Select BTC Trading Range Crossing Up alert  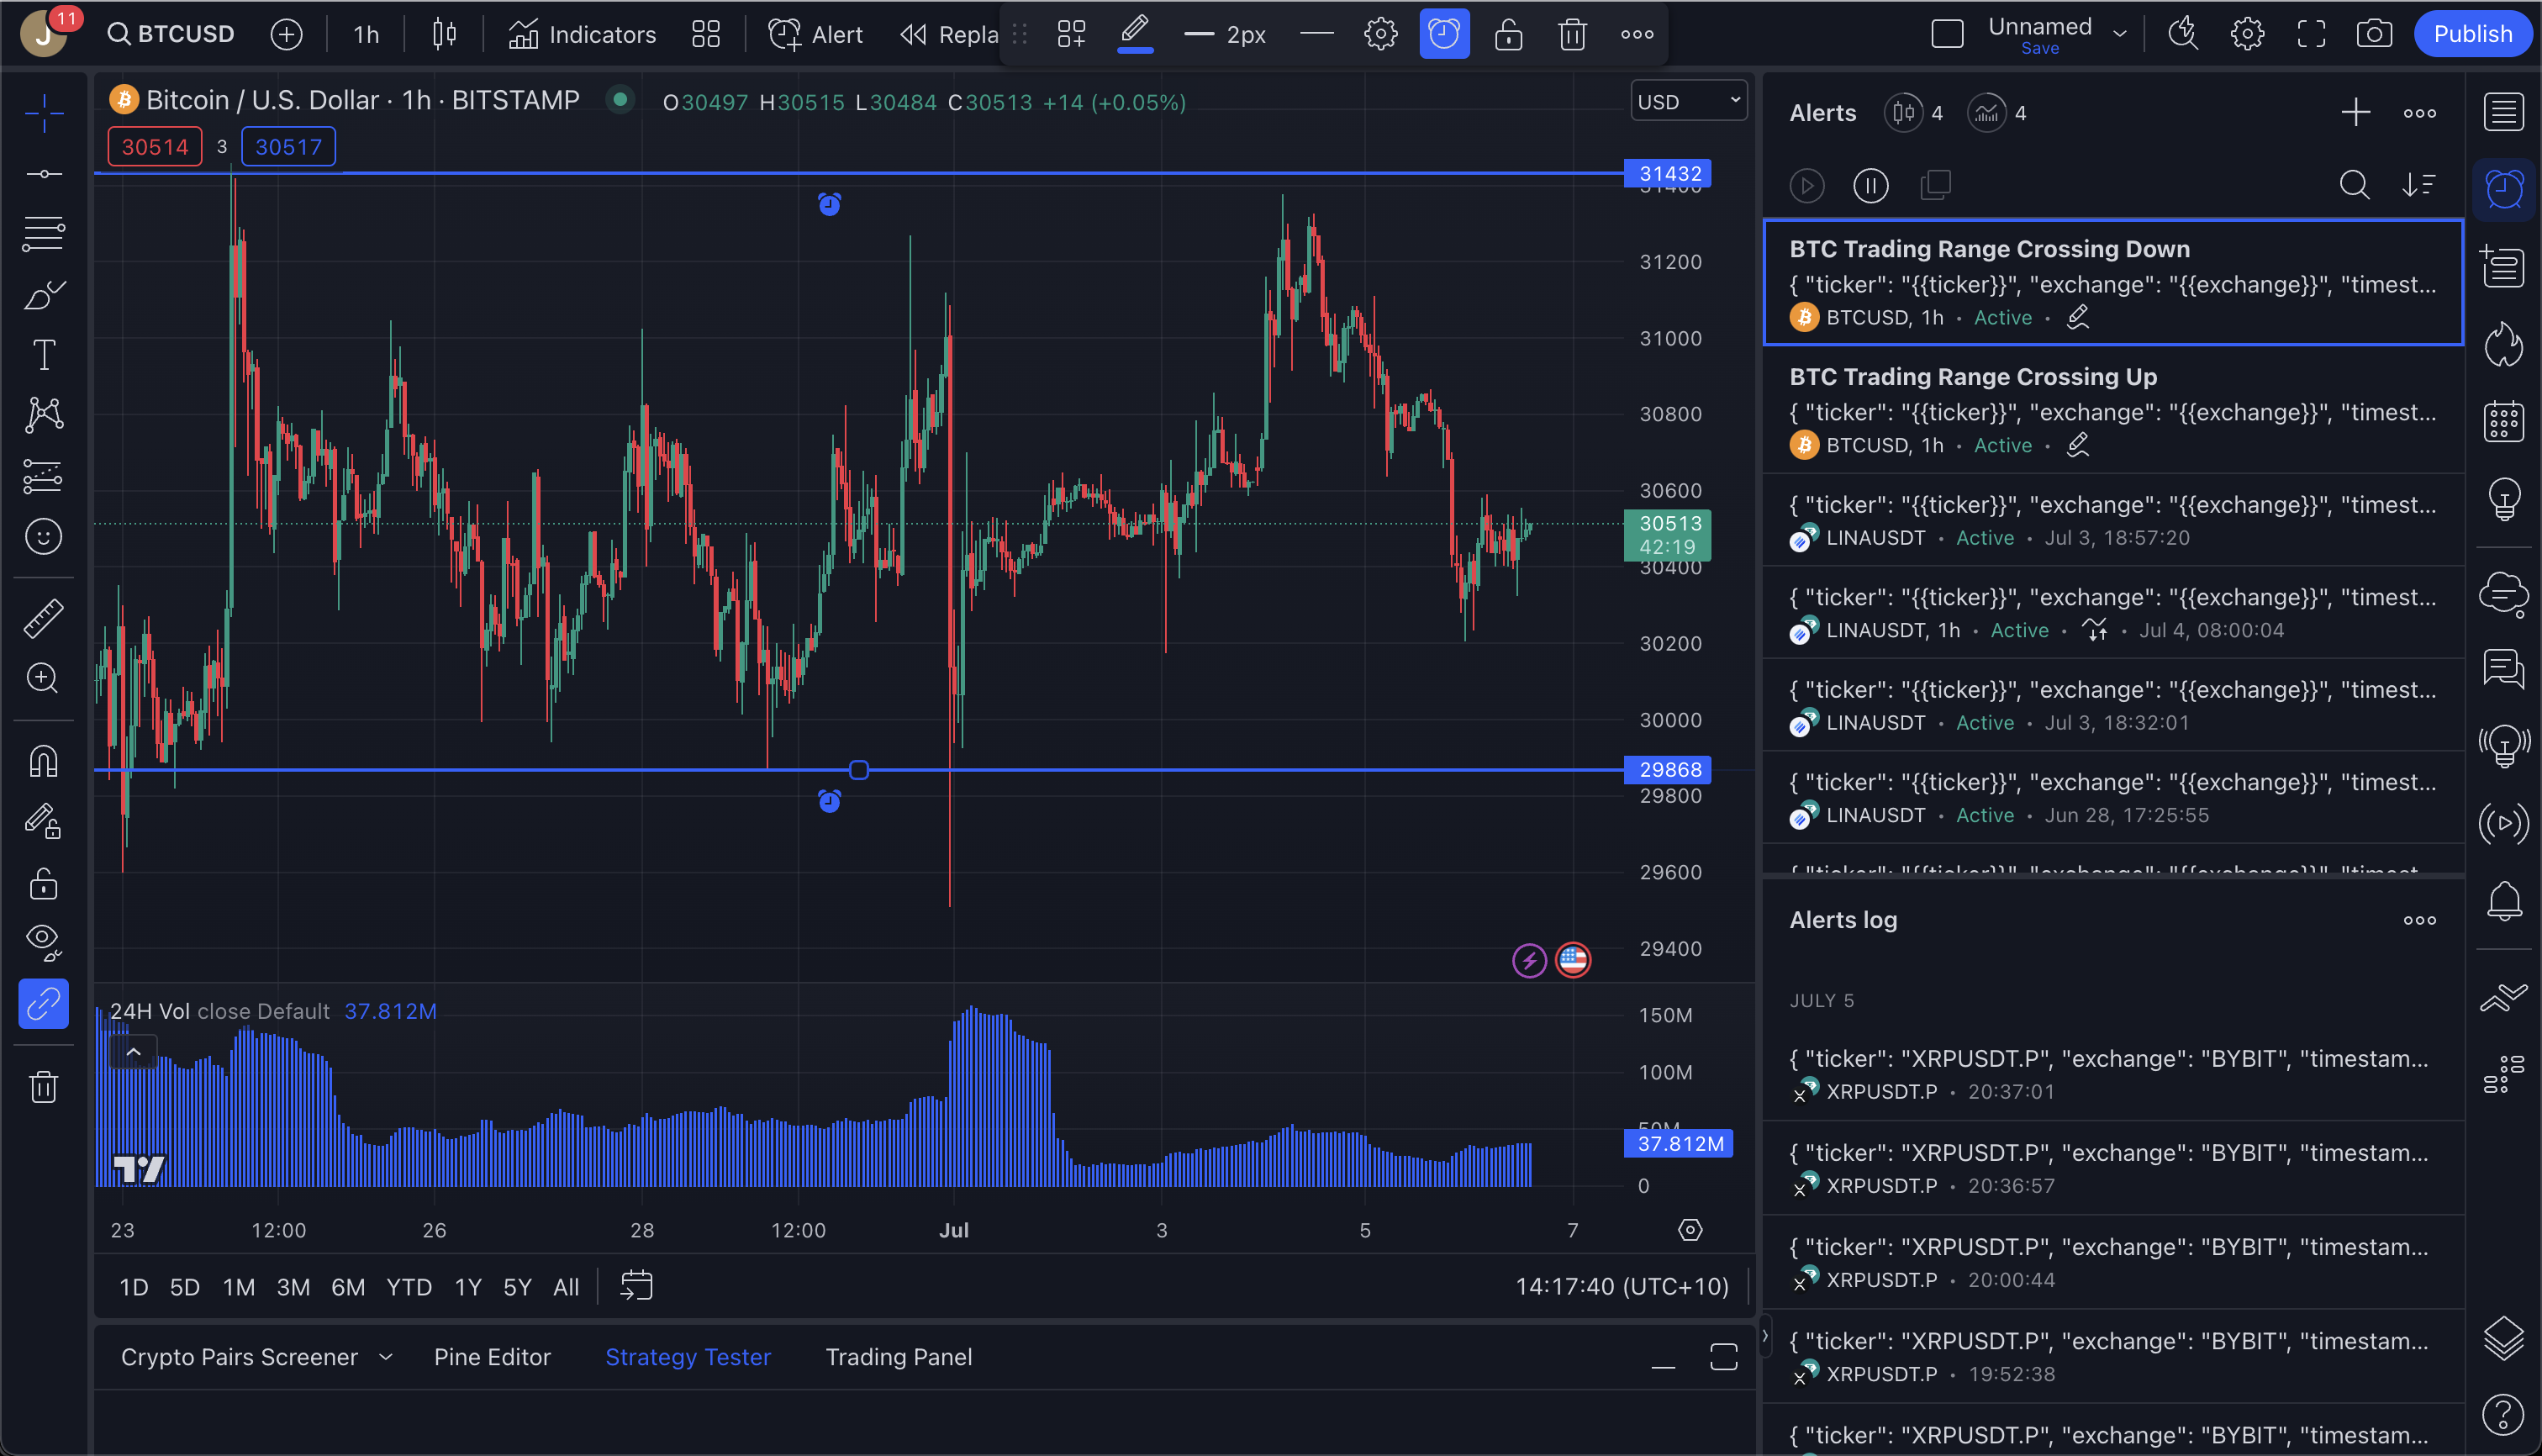pyautogui.click(x=2114, y=410)
